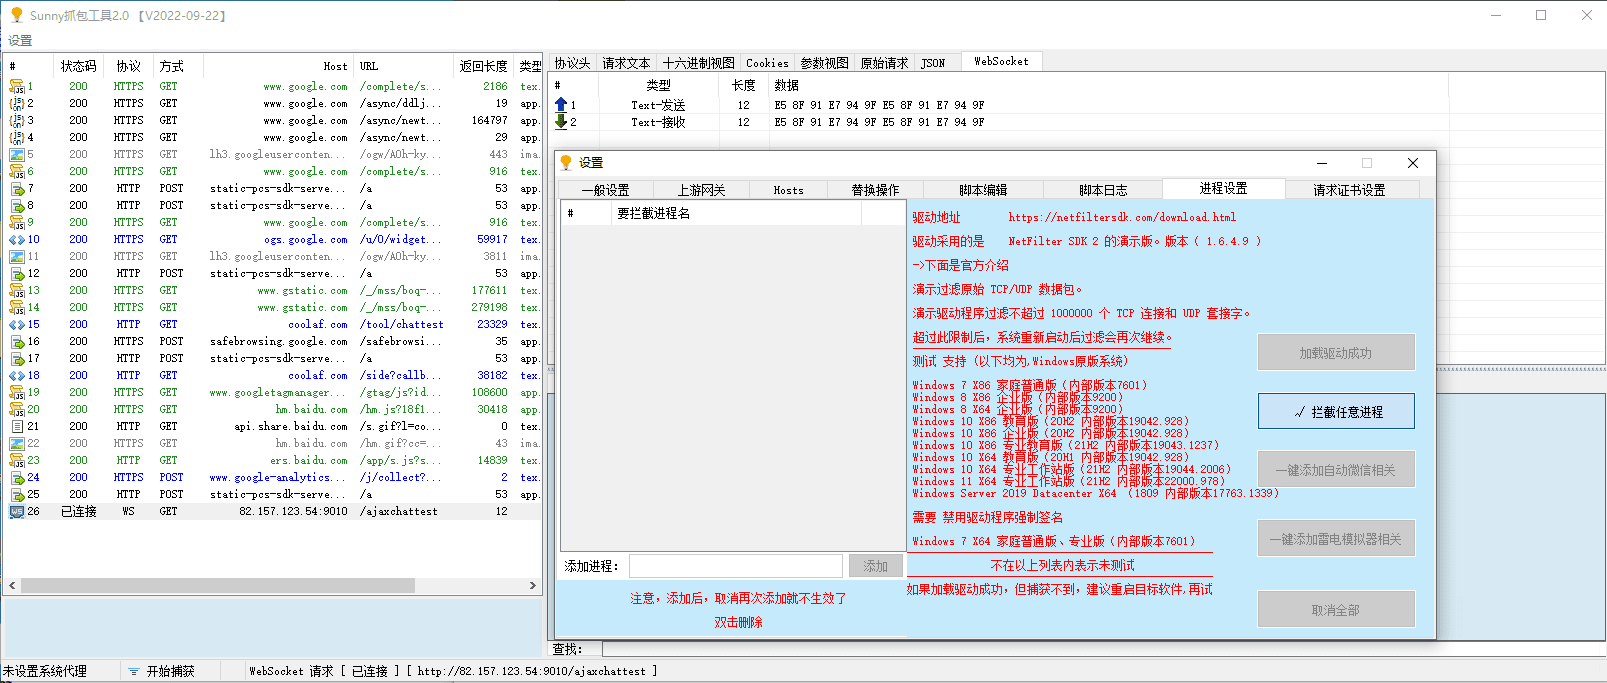
Task: Click the script icon of request 23
Action: (x=16, y=461)
